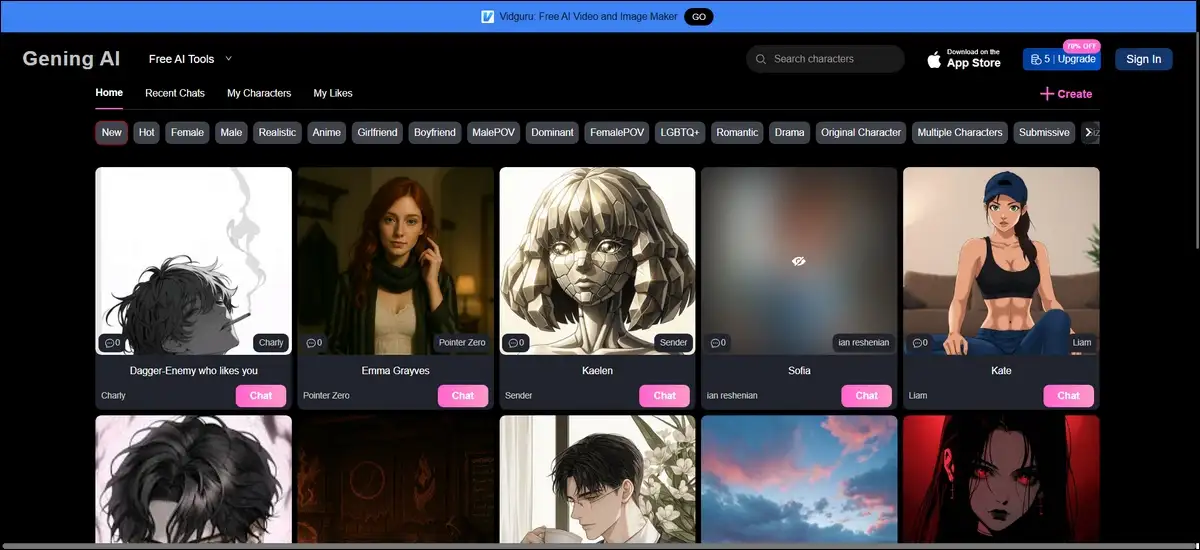Filter by the LGBTQ+ tag
Image resolution: width=1200 pixels, height=550 pixels.
coord(680,132)
